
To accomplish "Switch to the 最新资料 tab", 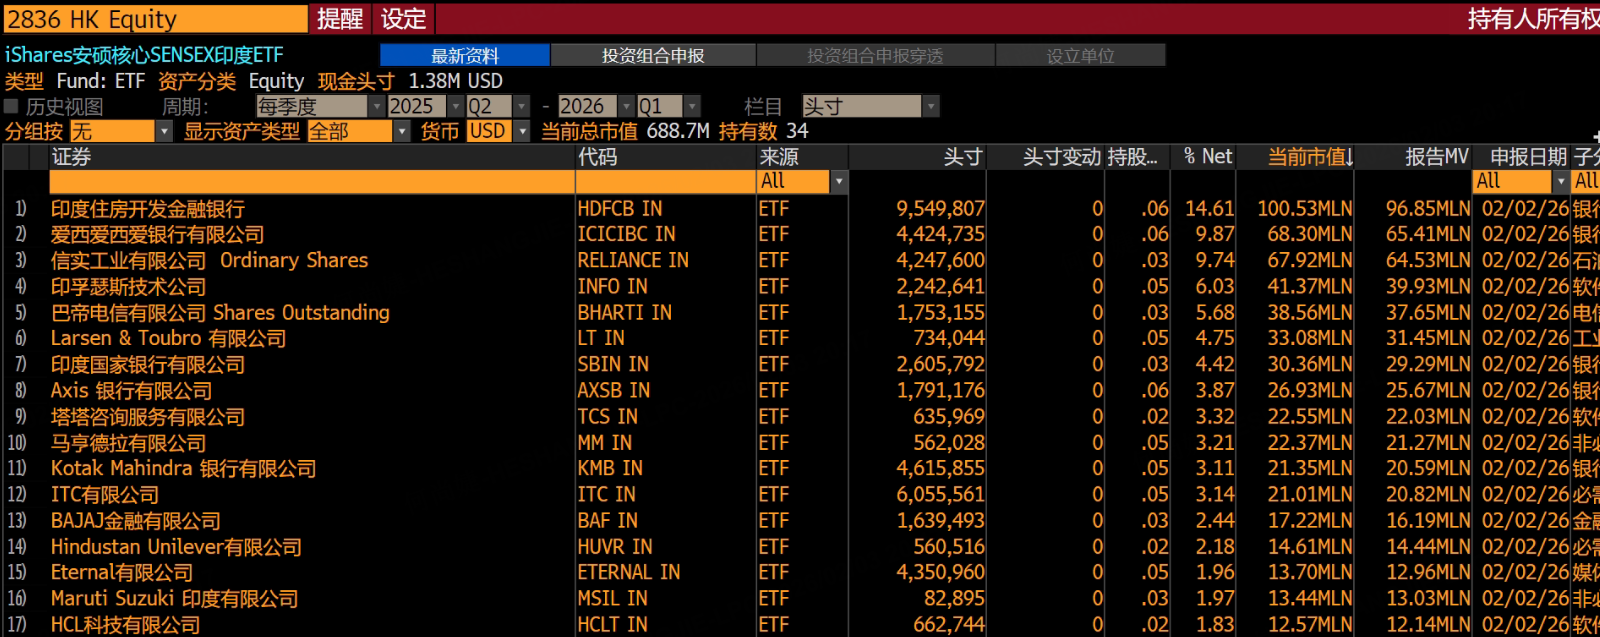I will (x=465, y=56).
